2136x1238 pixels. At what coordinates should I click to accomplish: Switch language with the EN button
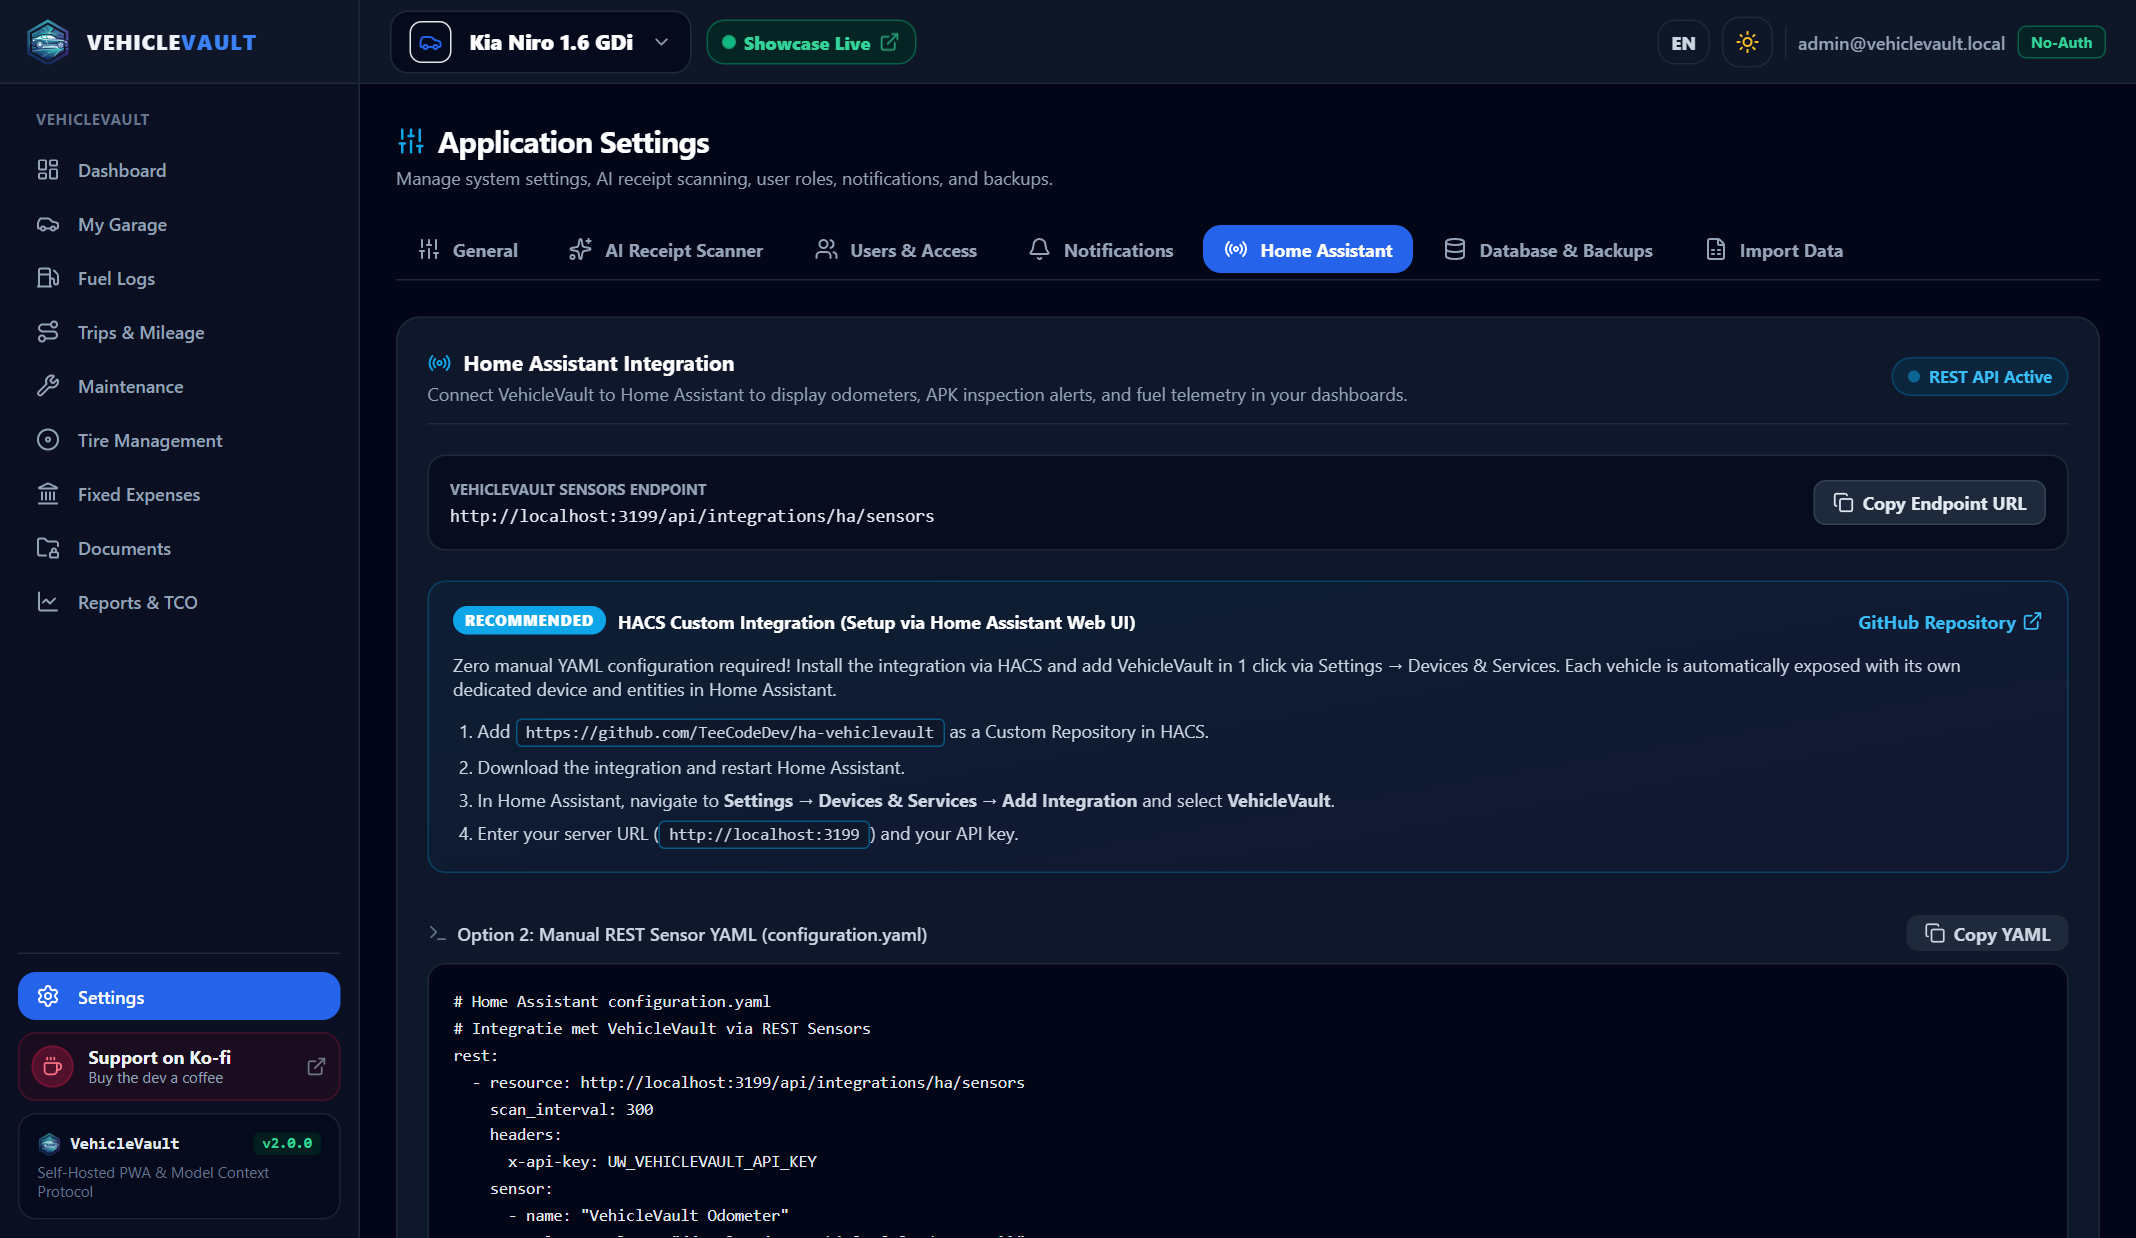tap(1683, 43)
